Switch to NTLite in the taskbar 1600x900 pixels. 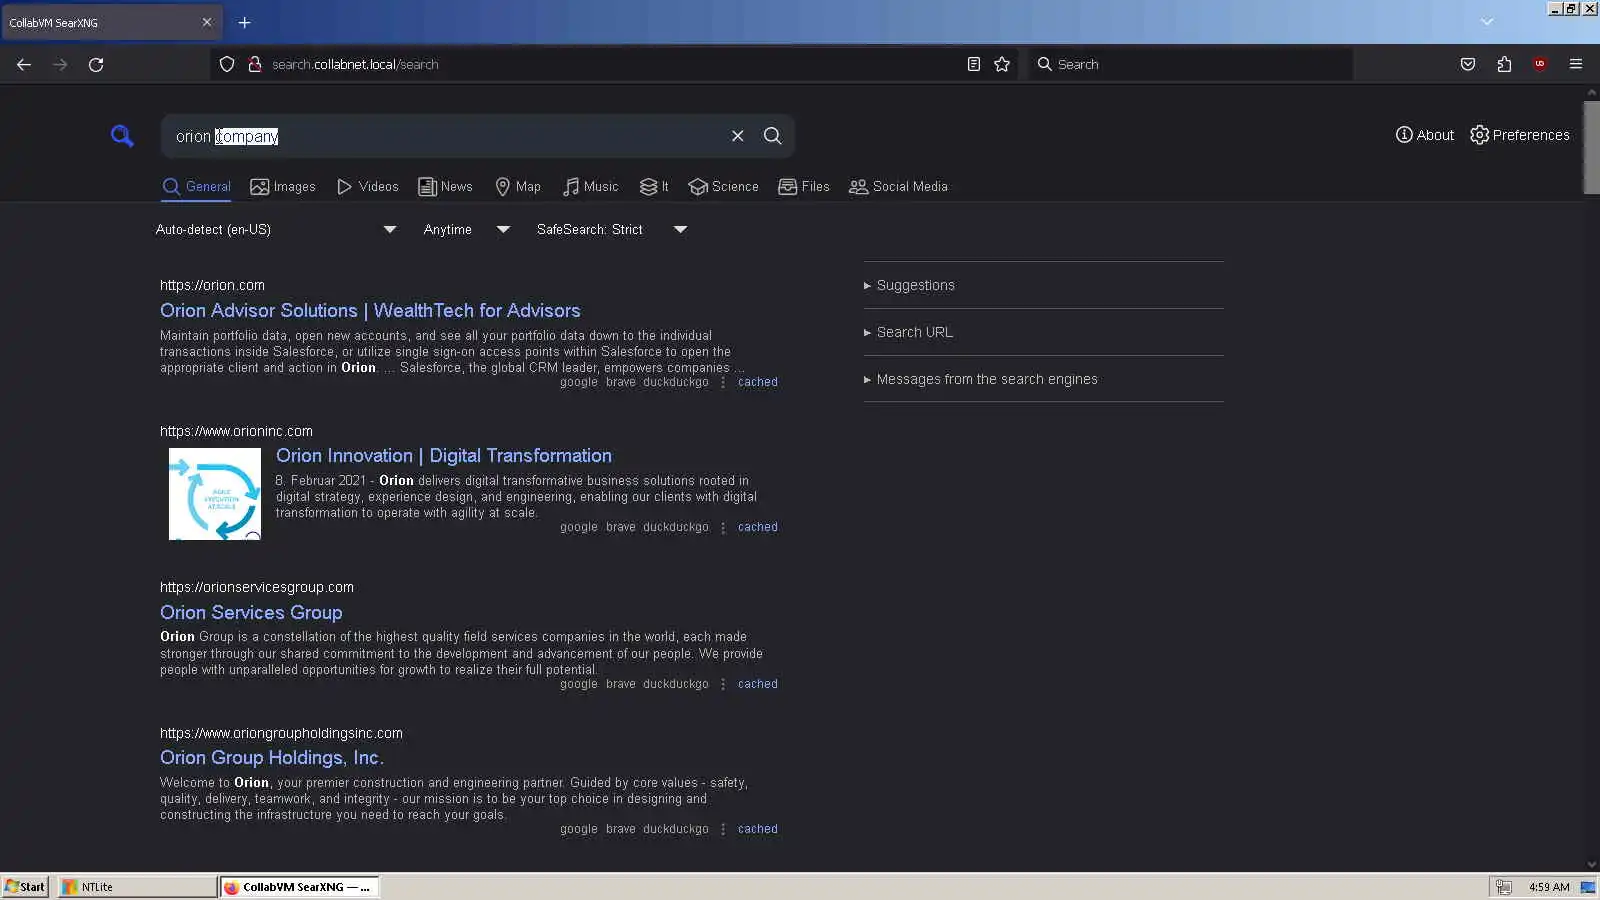point(136,887)
